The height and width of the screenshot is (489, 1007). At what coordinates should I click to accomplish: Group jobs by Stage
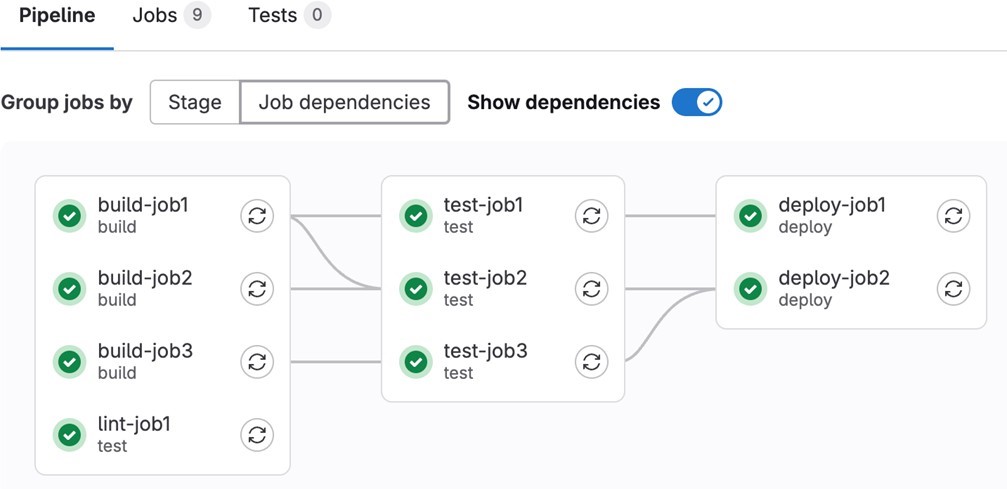coord(195,102)
